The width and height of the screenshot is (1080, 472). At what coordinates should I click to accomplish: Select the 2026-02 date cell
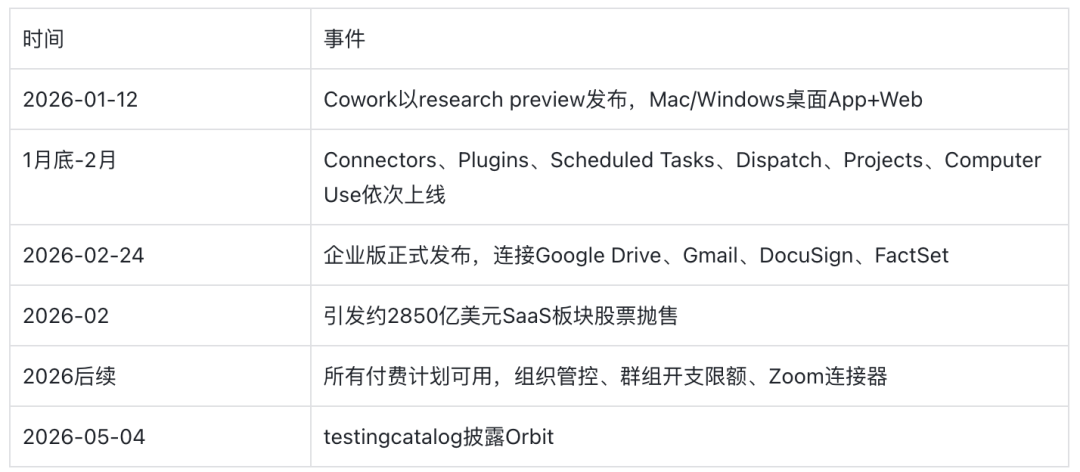[160, 316]
